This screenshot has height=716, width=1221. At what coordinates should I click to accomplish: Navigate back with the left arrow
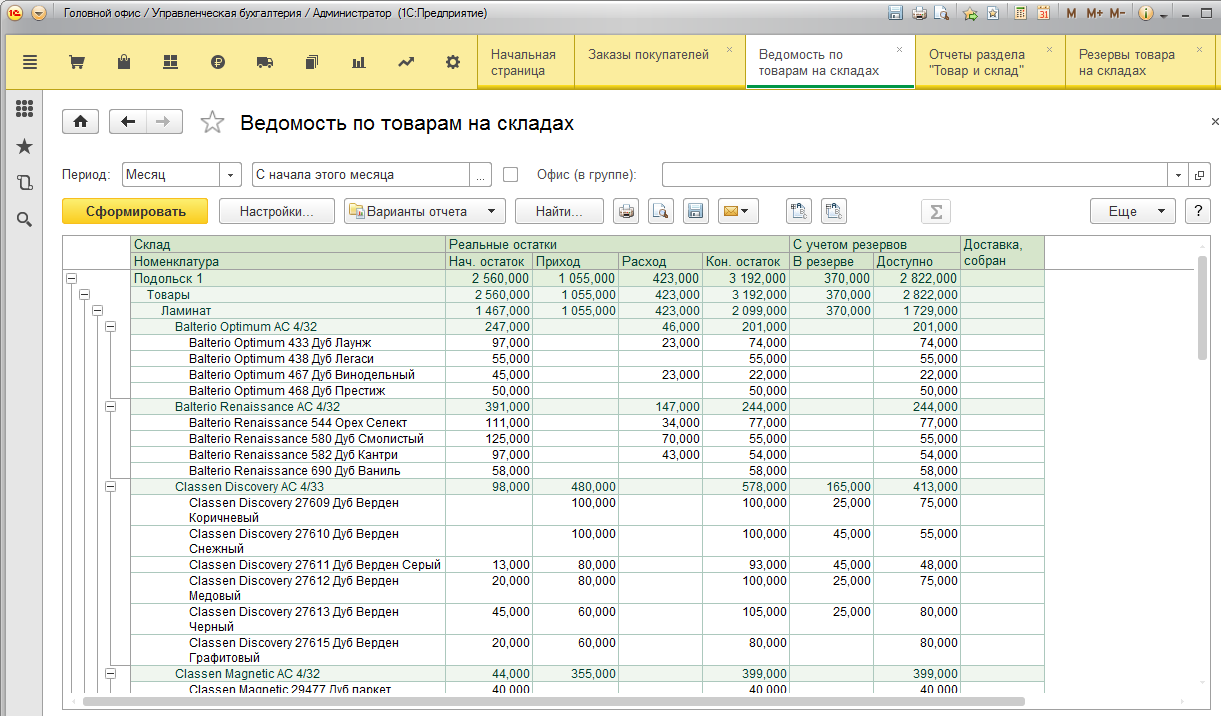pyautogui.click(x=128, y=122)
